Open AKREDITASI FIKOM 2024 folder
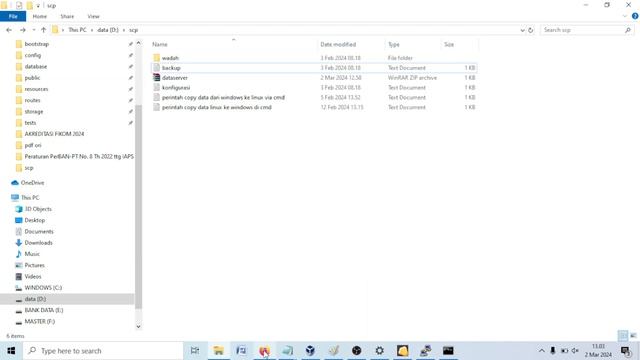This screenshot has width=640, height=360. pos(54,134)
